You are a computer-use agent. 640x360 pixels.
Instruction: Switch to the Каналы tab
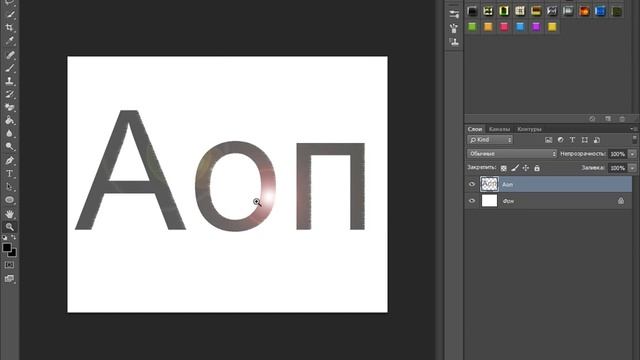500,129
